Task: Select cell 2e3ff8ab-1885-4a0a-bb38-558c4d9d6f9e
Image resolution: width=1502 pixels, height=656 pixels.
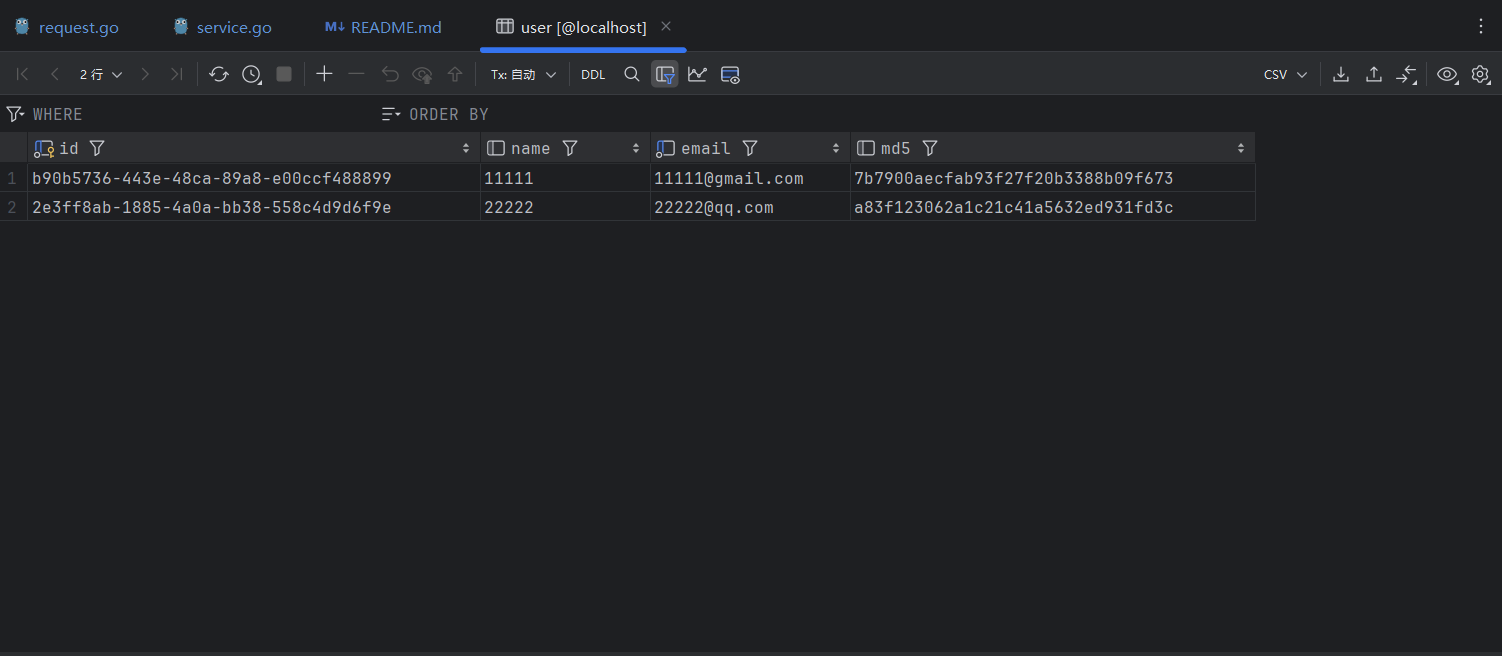Action: (254, 207)
